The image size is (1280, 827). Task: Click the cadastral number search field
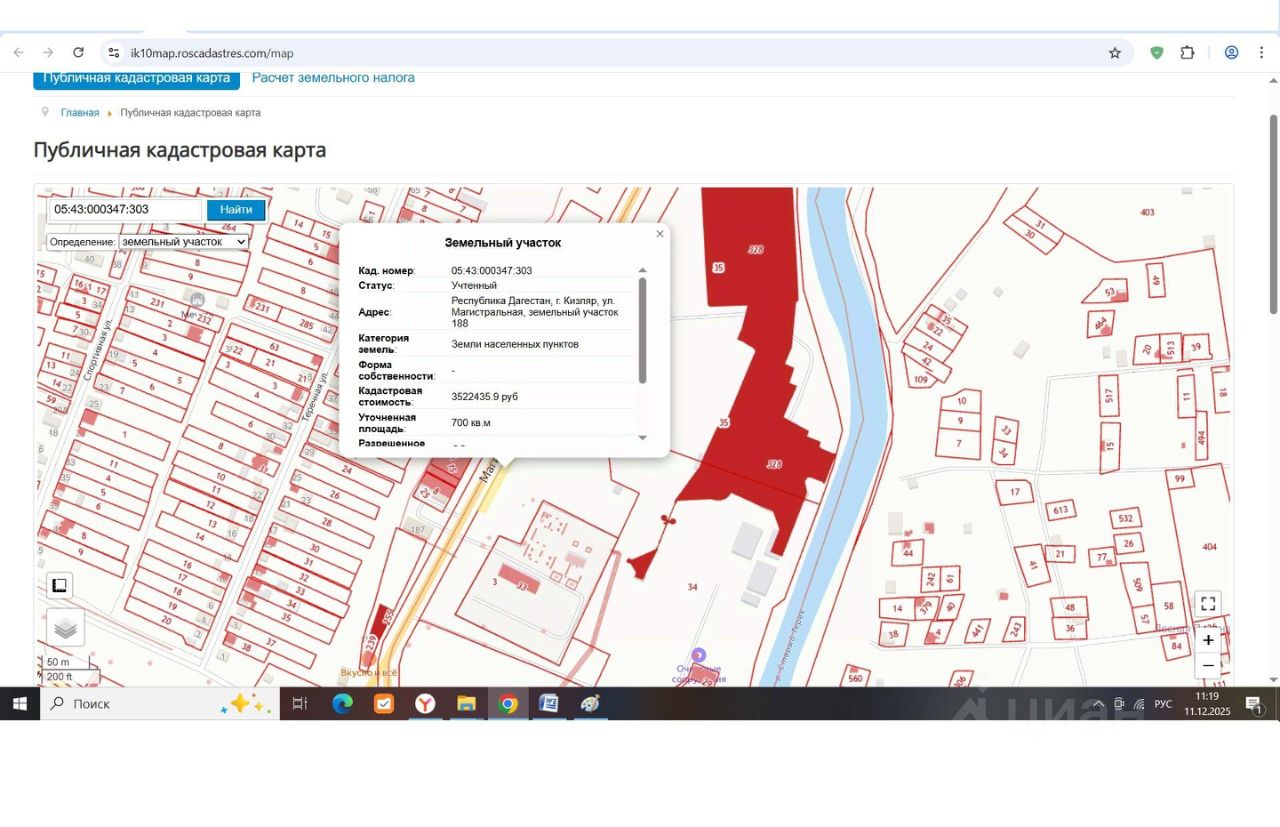click(125, 210)
